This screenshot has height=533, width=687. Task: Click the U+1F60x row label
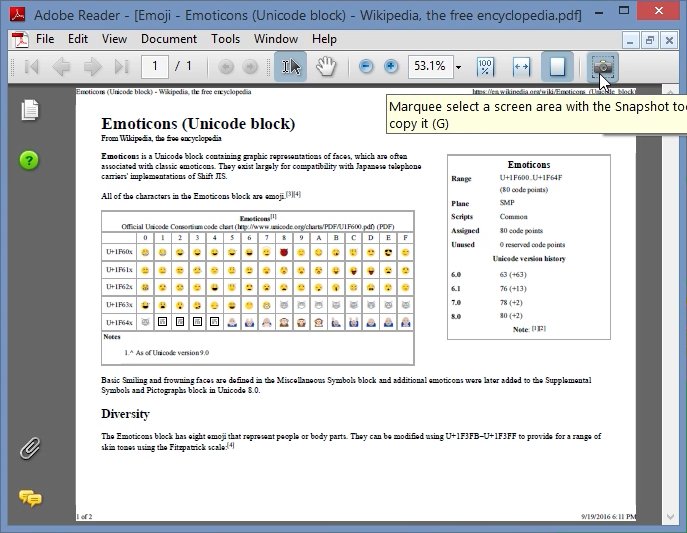point(119,252)
